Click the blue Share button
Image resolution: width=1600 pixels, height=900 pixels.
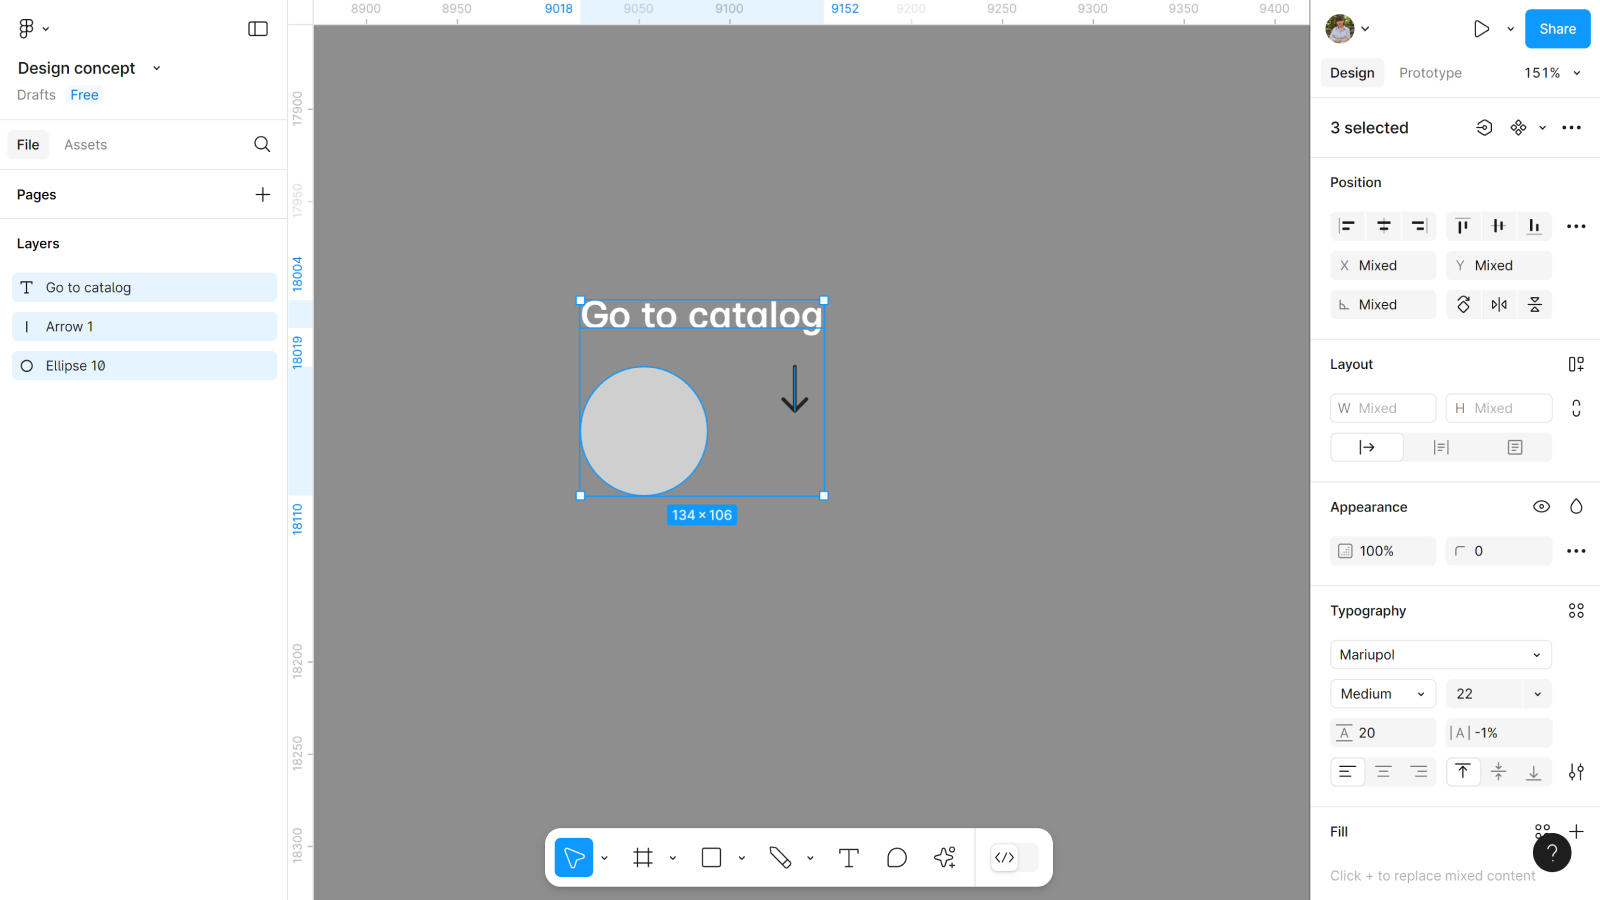pyautogui.click(x=1557, y=29)
